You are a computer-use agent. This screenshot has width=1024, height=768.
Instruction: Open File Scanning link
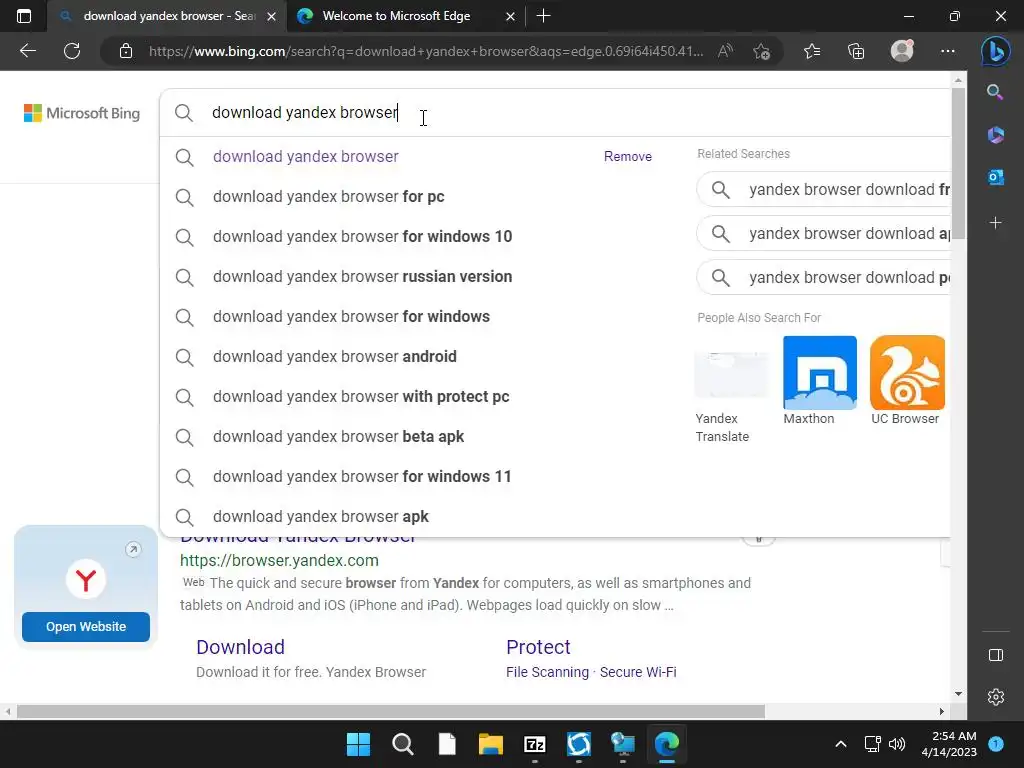tap(547, 672)
